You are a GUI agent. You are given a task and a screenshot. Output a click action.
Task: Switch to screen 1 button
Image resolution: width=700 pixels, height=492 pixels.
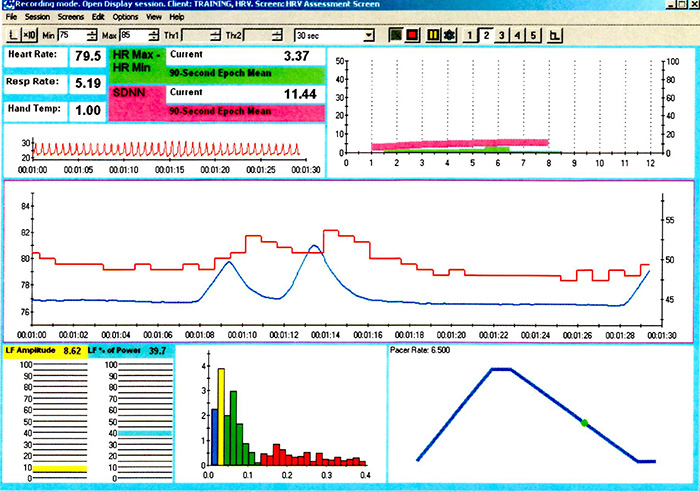point(472,35)
